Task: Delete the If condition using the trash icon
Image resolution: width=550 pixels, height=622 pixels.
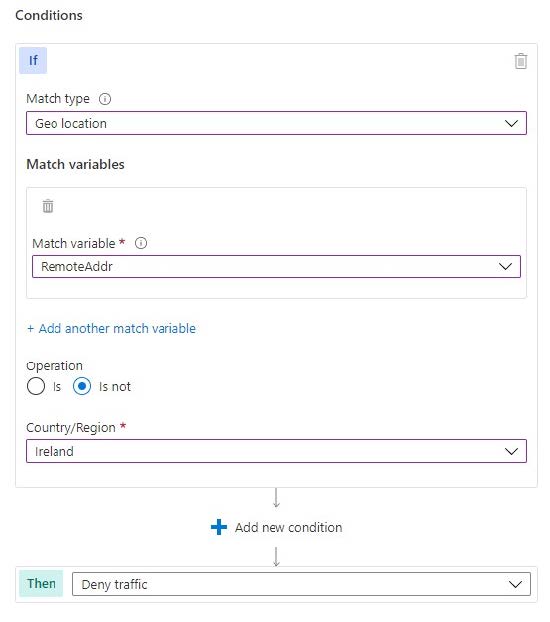Action: (x=520, y=61)
